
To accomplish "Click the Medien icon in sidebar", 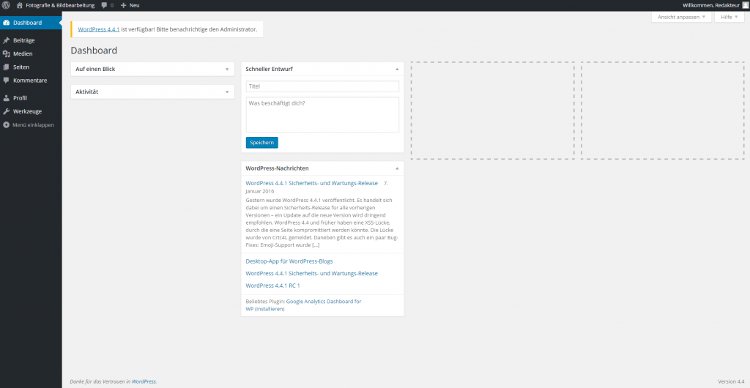I will tap(6, 54).
